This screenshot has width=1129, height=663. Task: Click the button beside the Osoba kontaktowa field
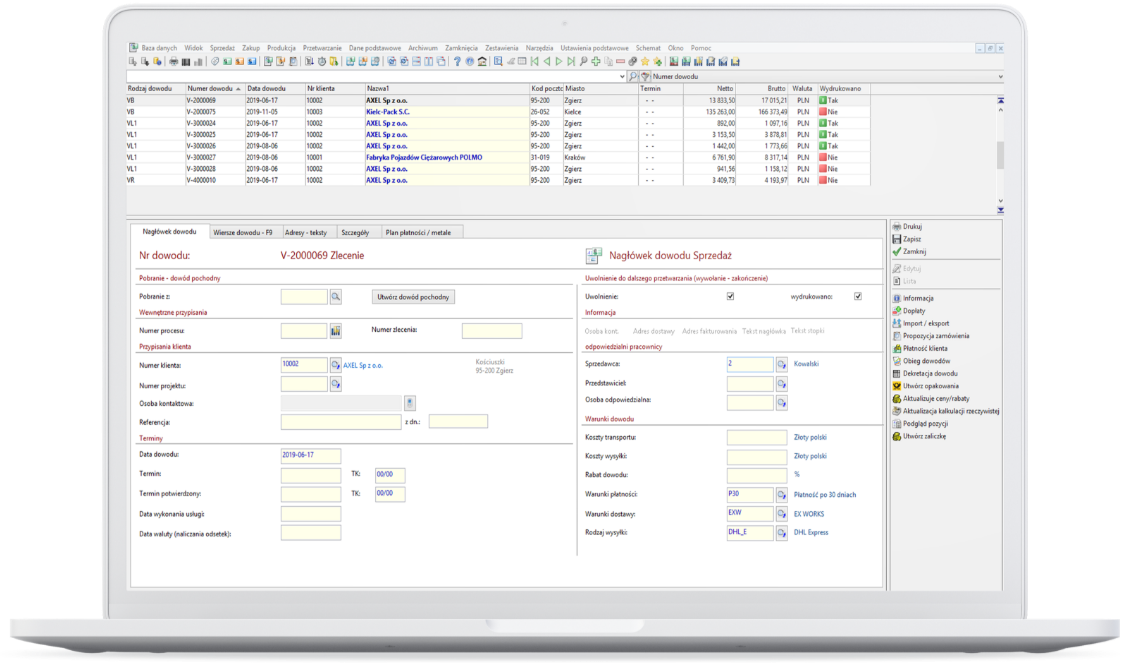(410, 403)
